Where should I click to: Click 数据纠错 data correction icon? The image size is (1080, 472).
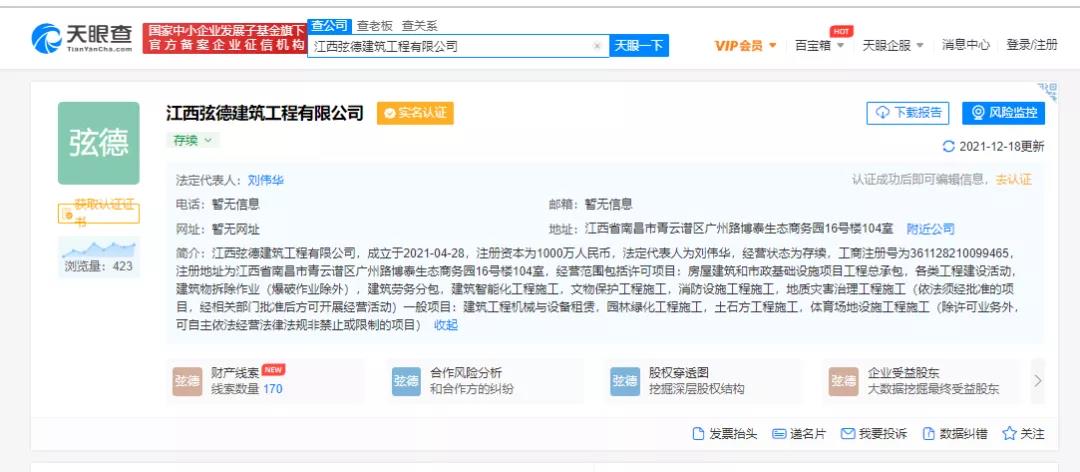929,434
